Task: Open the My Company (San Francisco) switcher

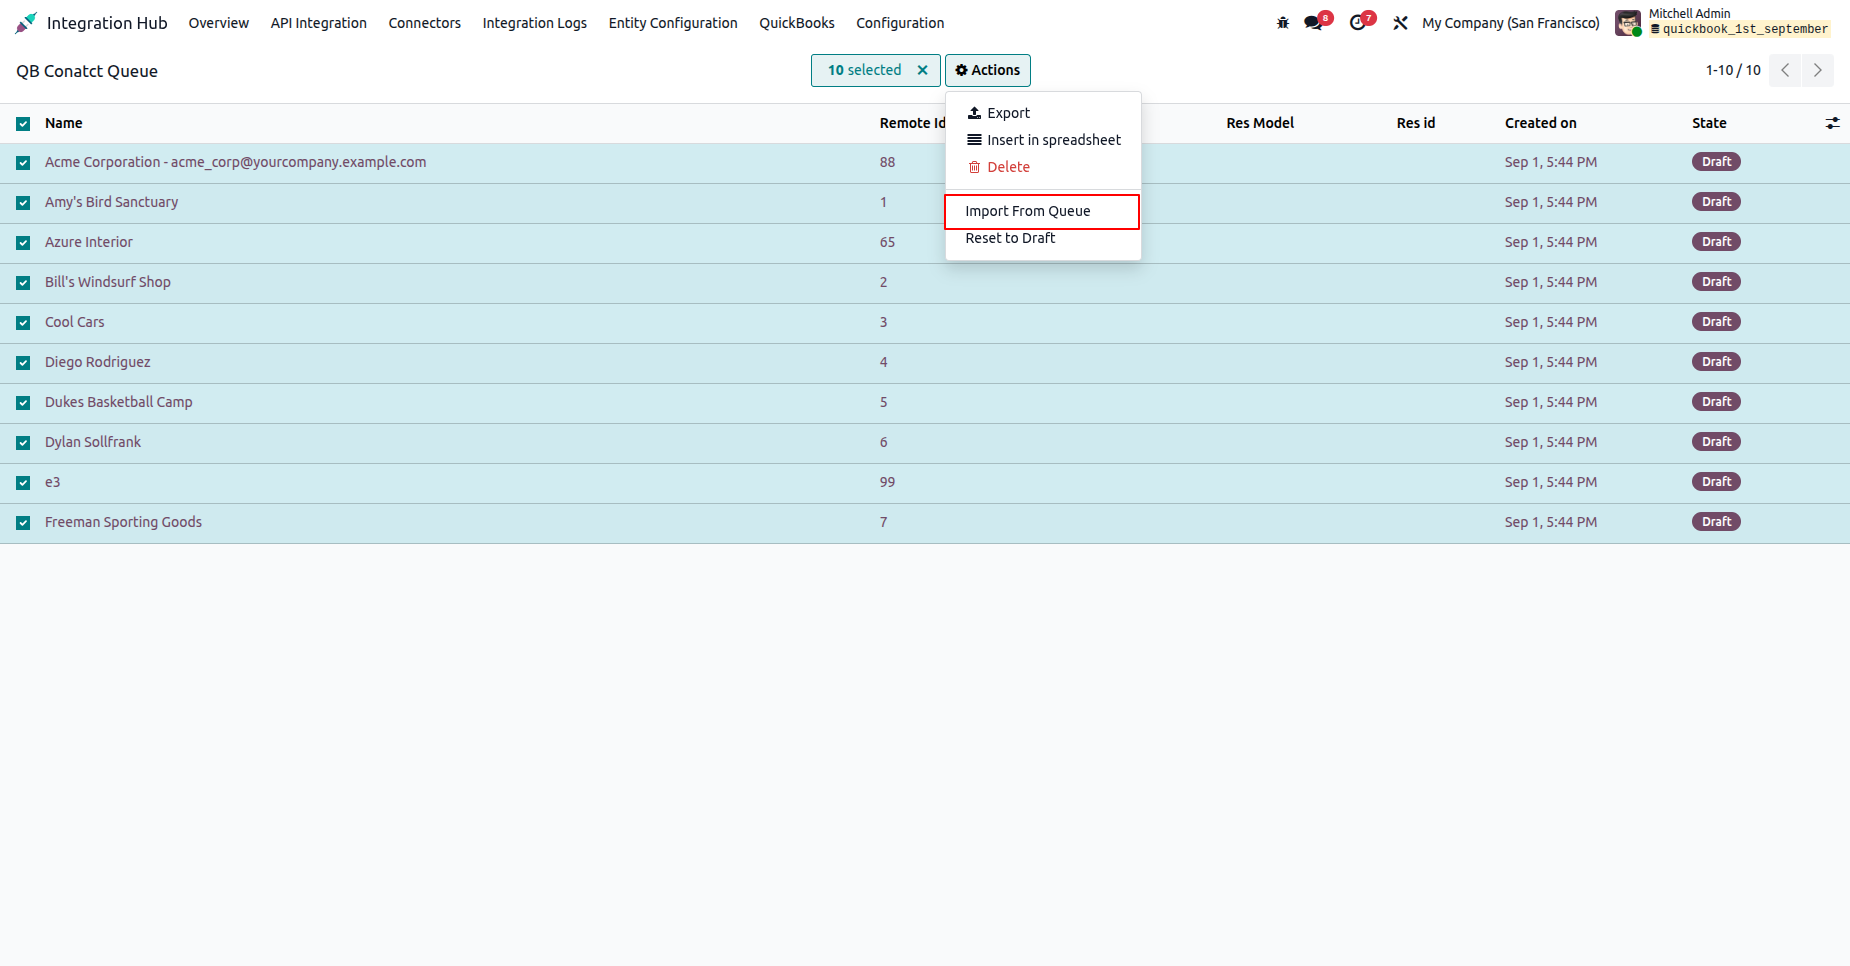Action: [x=1510, y=23]
